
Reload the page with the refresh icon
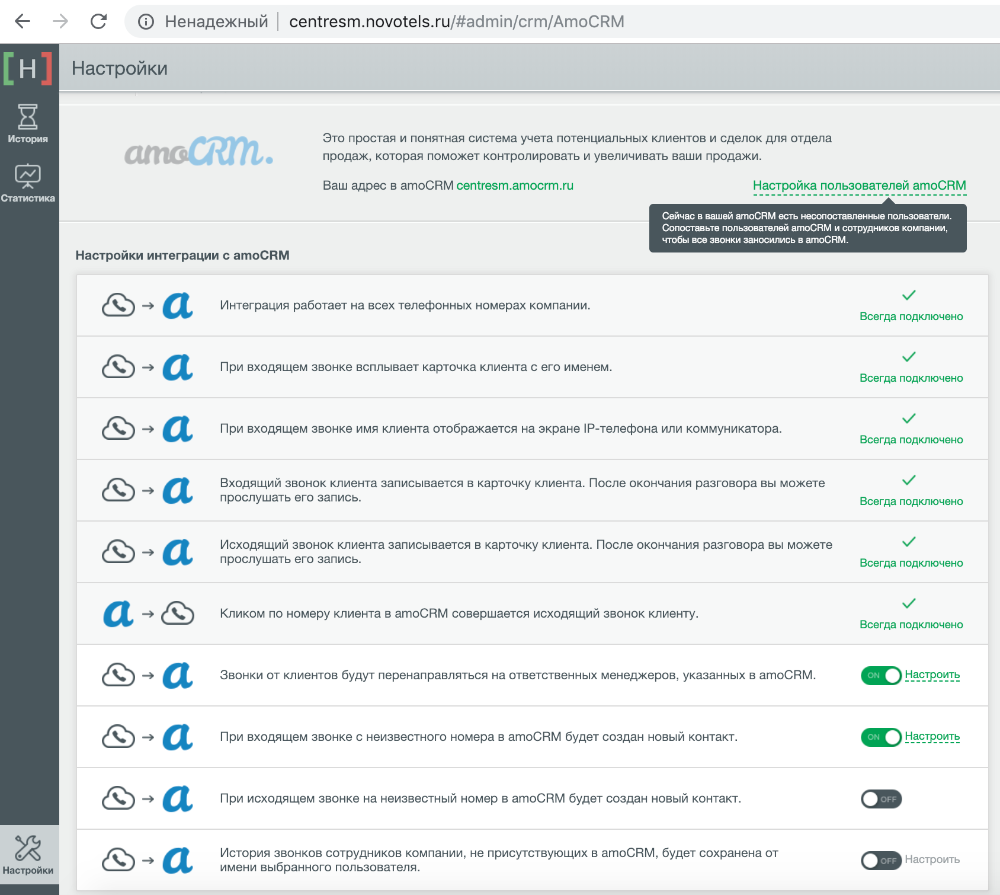click(x=98, y=22)
